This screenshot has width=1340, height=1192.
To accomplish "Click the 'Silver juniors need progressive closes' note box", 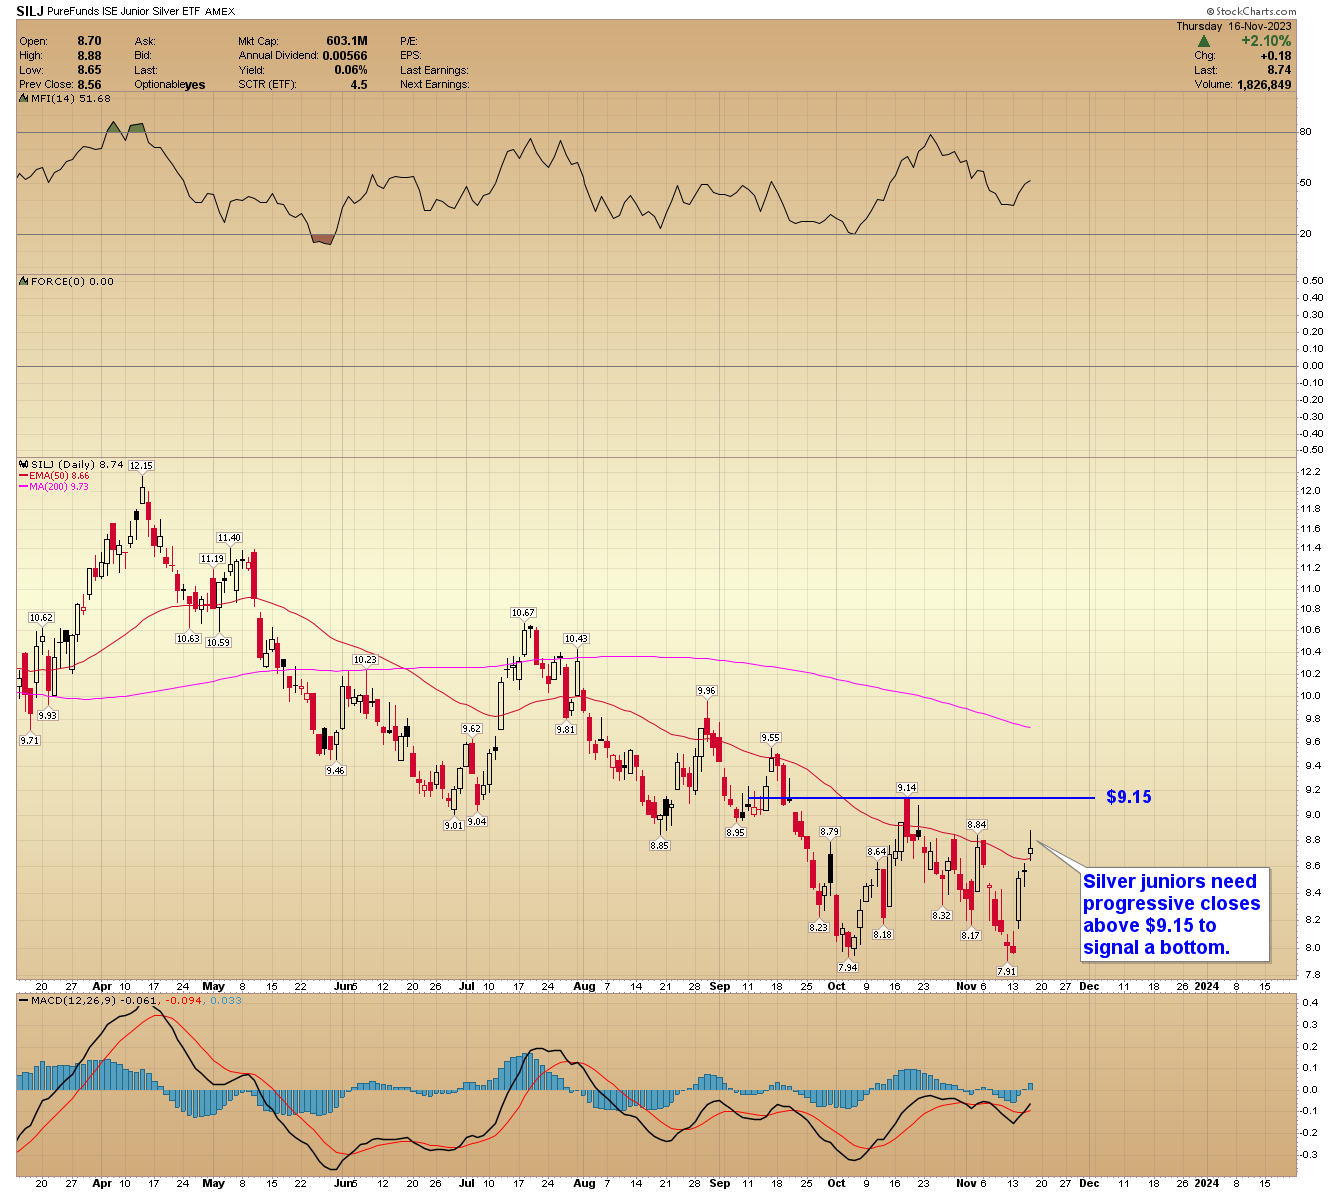I will (x=1175, y=914).
